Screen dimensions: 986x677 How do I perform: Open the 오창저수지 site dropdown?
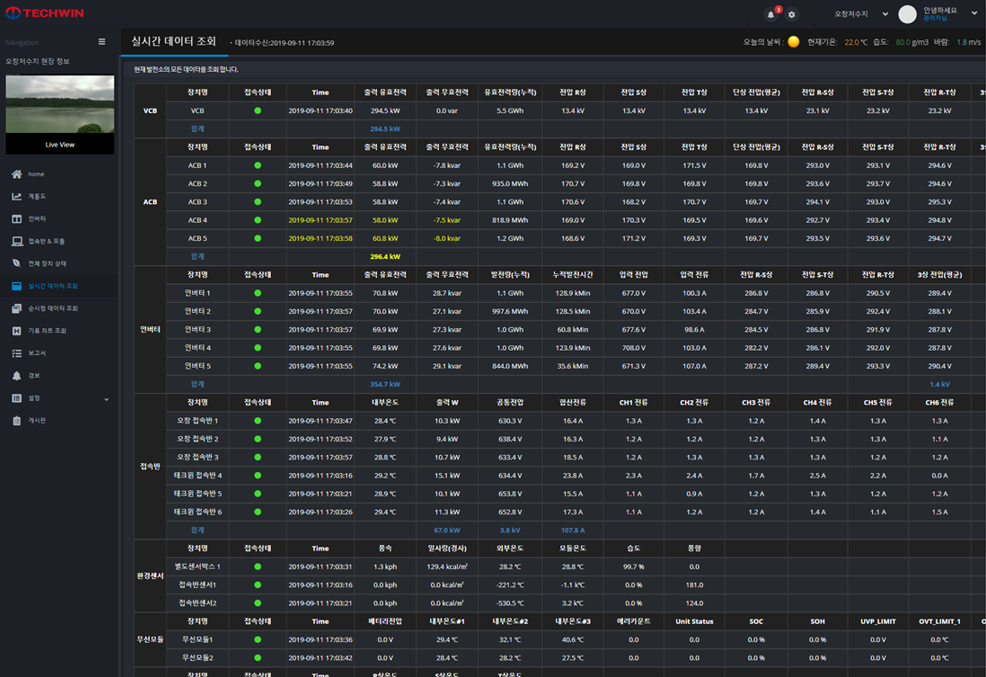point(858,14)
